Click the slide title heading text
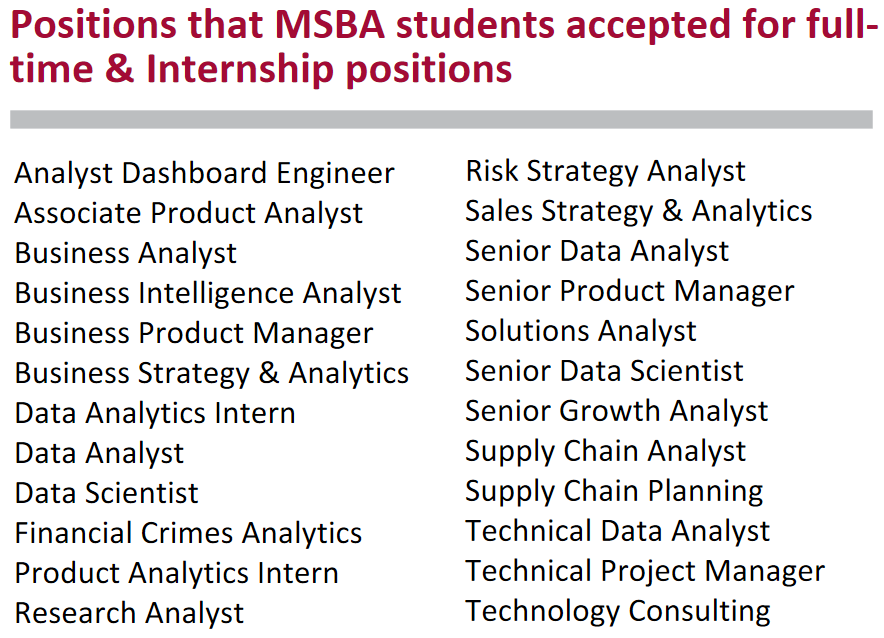The width and height of the screenshot is (884, 638). click(x=444, y=47)
